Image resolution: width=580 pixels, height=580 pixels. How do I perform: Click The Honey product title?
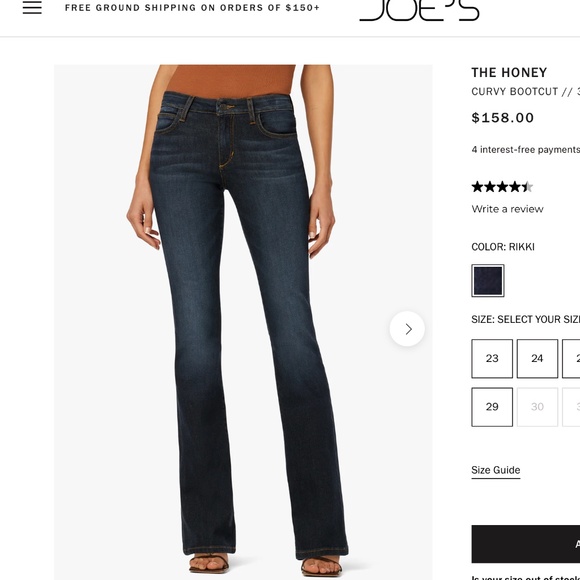[x=509, y=72]
